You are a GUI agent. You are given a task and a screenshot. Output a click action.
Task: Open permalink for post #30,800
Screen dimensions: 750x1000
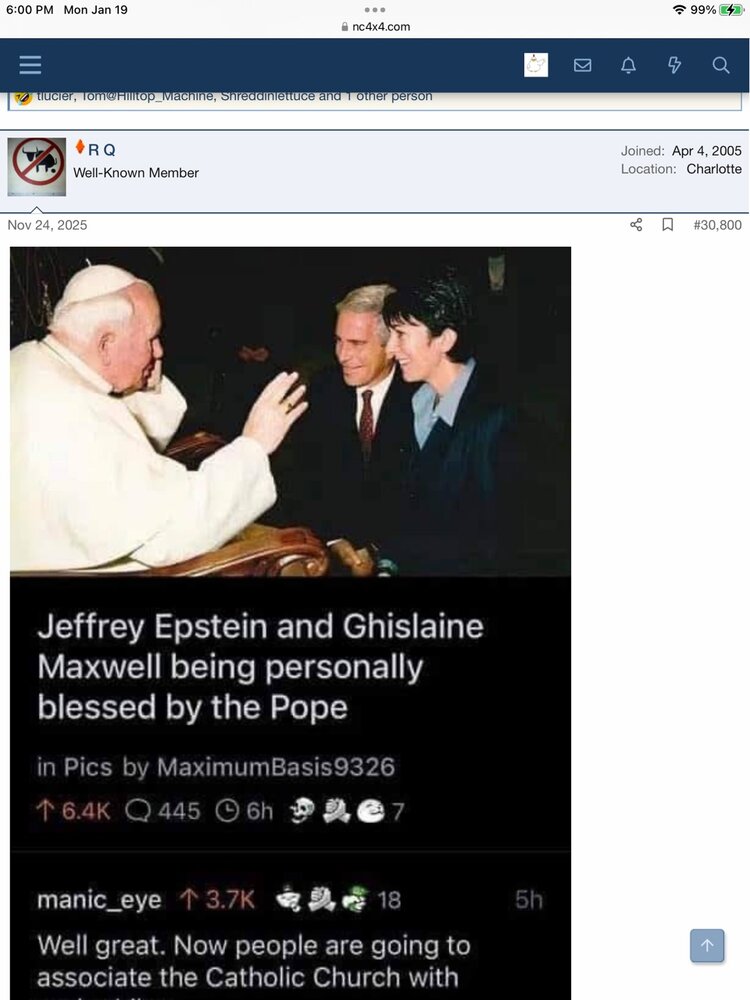(717, 224)
